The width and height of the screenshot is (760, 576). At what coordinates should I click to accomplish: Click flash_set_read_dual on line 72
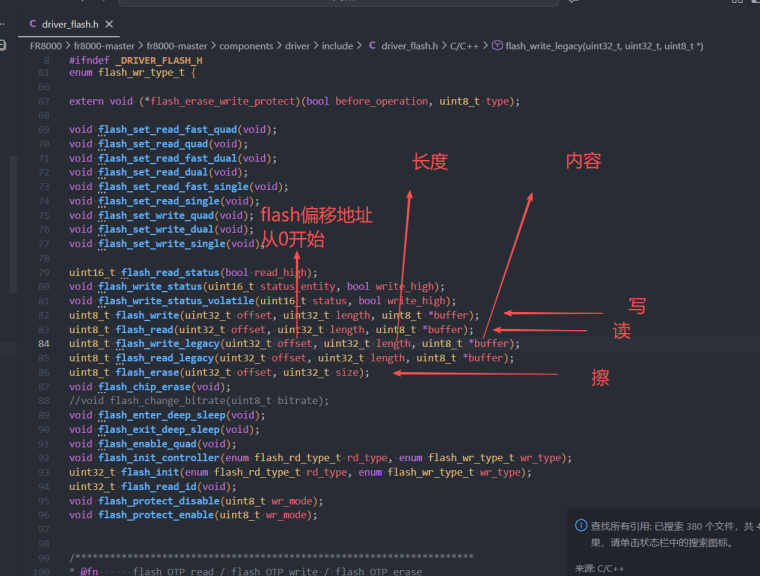point(153,173)
